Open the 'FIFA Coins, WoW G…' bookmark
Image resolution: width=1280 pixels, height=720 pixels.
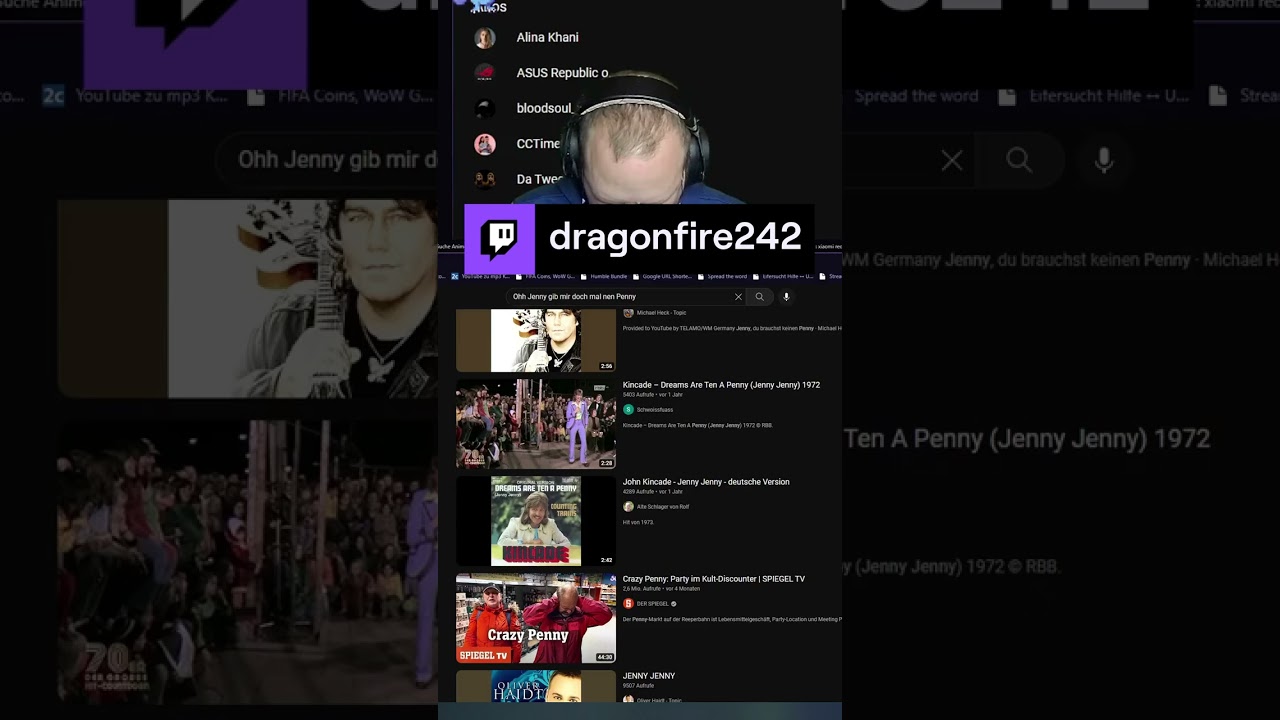545,276
